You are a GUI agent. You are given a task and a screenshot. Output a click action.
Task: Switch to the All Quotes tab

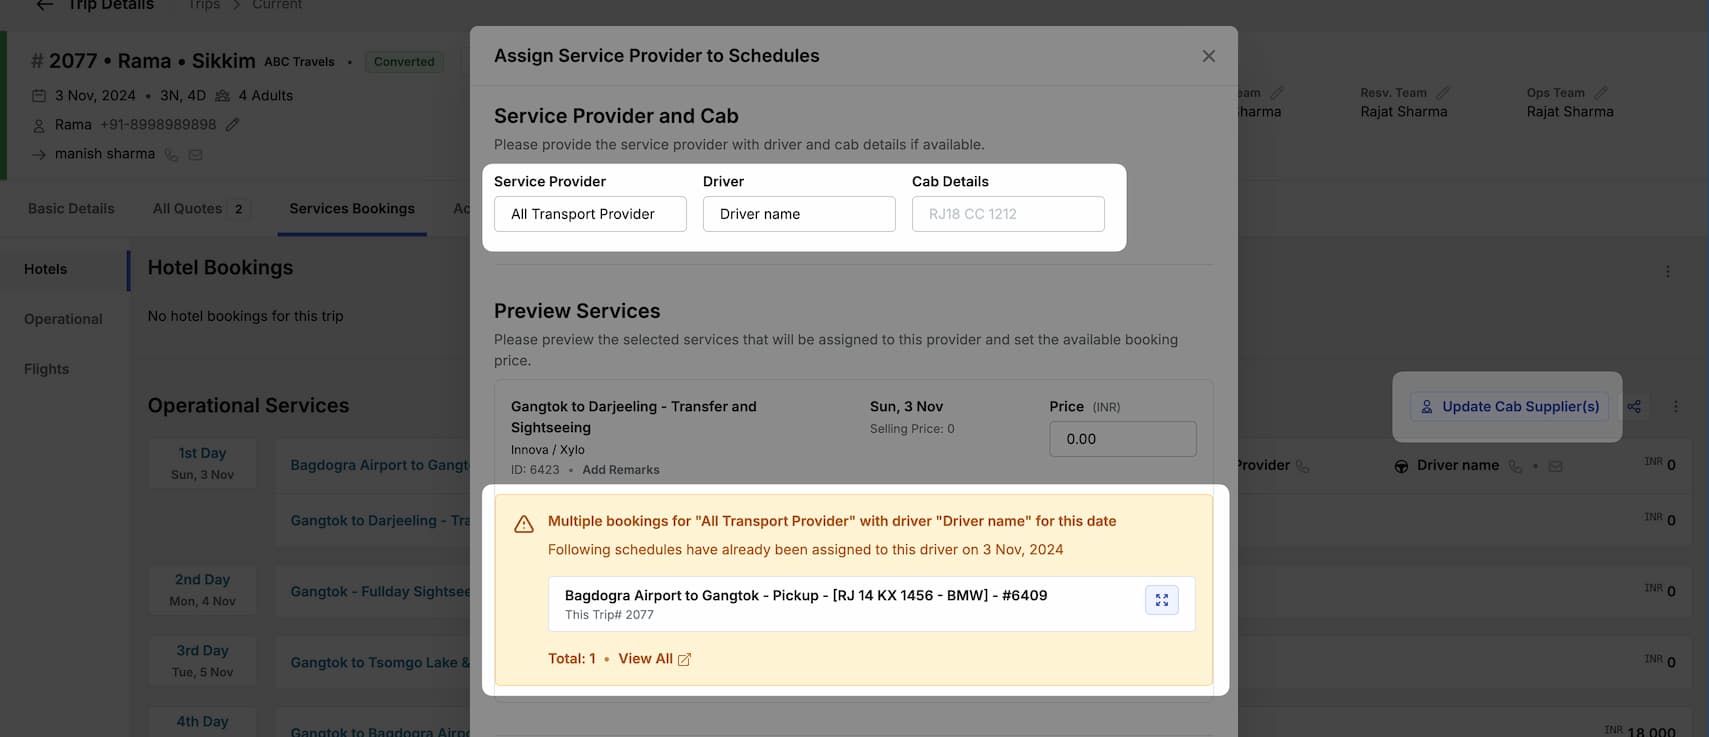pyautogui.click(x=185, y=208)
